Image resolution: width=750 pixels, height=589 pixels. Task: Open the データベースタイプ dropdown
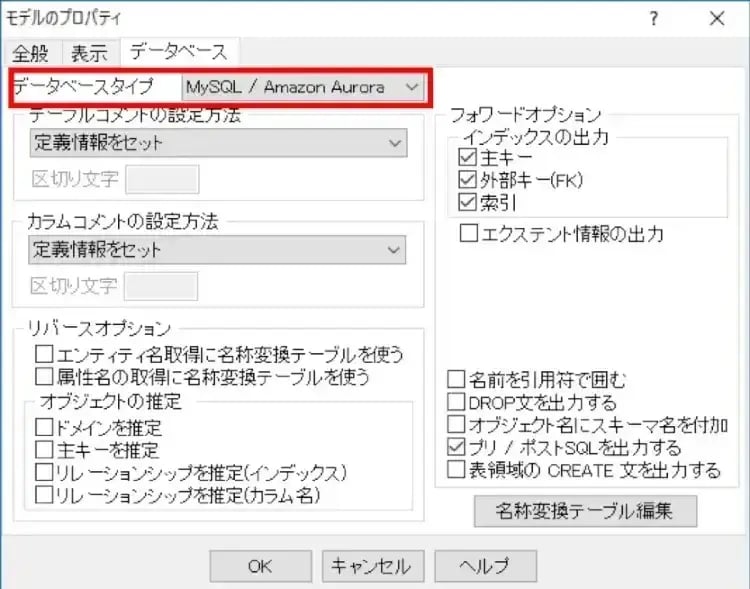(301, 88)
